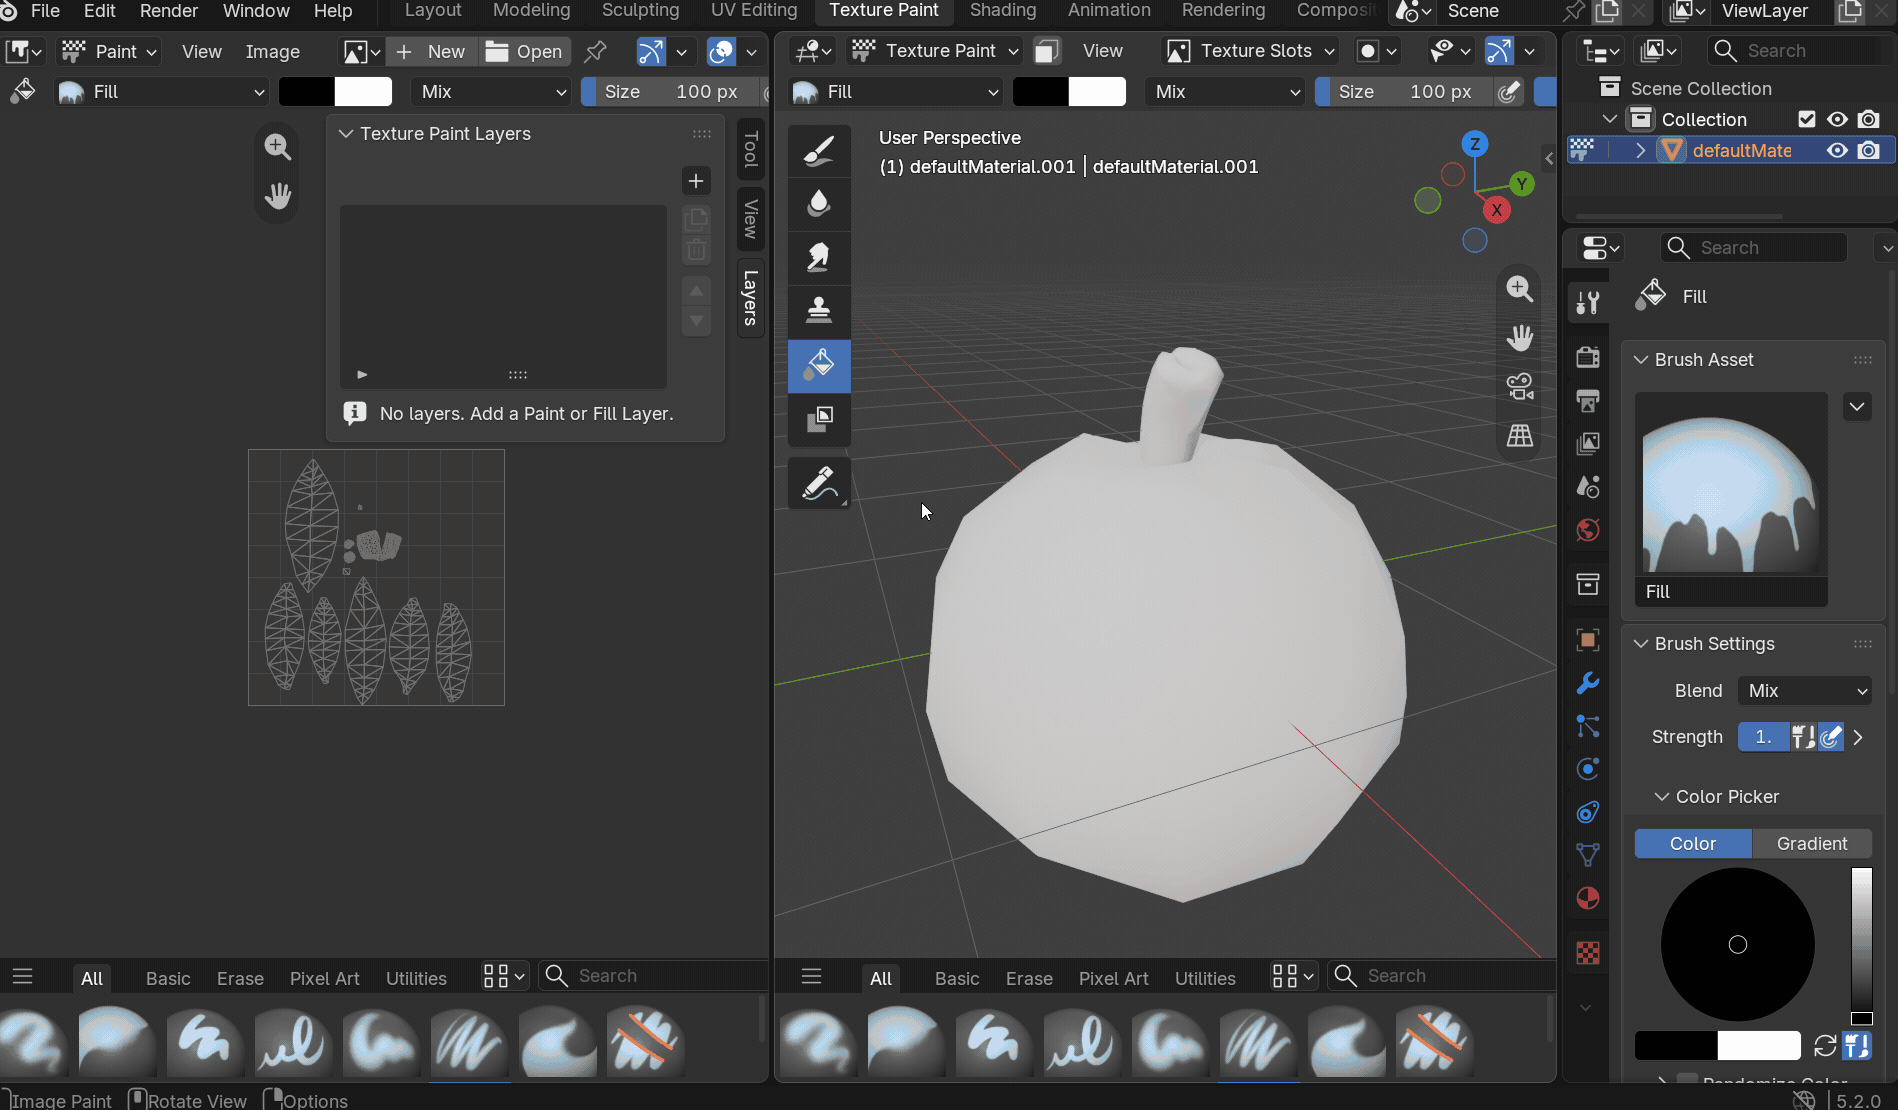Select the Soften tool in viewport toolbar

coord(819,203)
